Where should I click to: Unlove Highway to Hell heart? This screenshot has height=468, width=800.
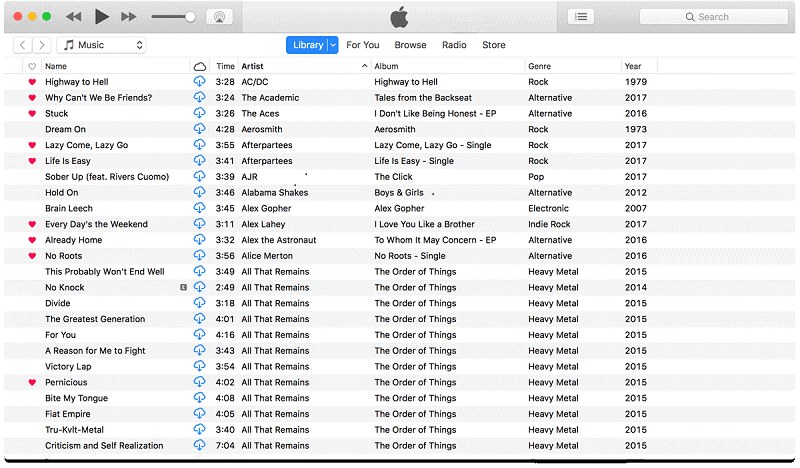(32, 82)
